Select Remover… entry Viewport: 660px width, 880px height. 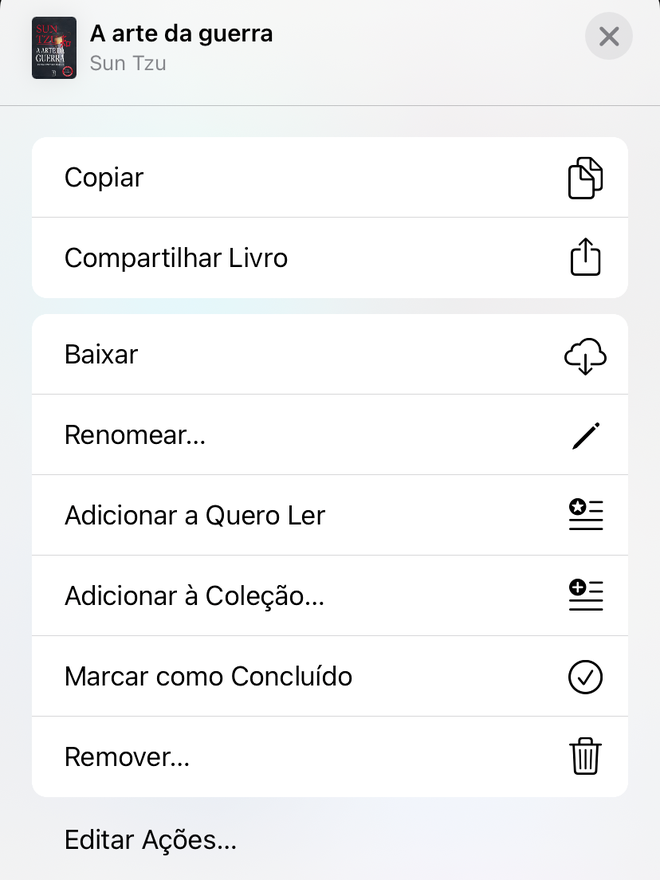pyautogui.click(x=330, y=757)
